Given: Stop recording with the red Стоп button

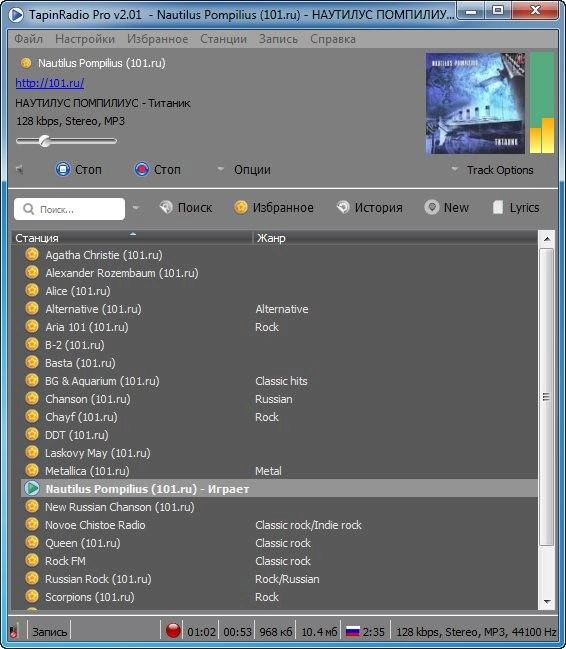Looking at the screenshot, I should [157, 169].
